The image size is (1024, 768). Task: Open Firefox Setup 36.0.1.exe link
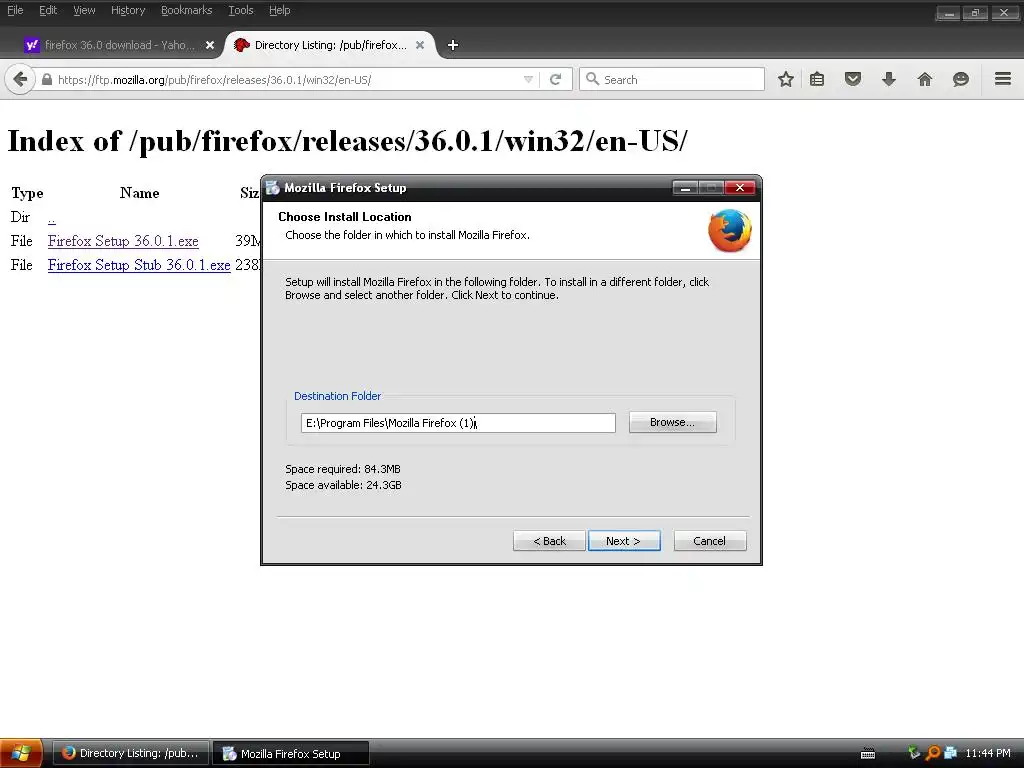tap(123, 241)
